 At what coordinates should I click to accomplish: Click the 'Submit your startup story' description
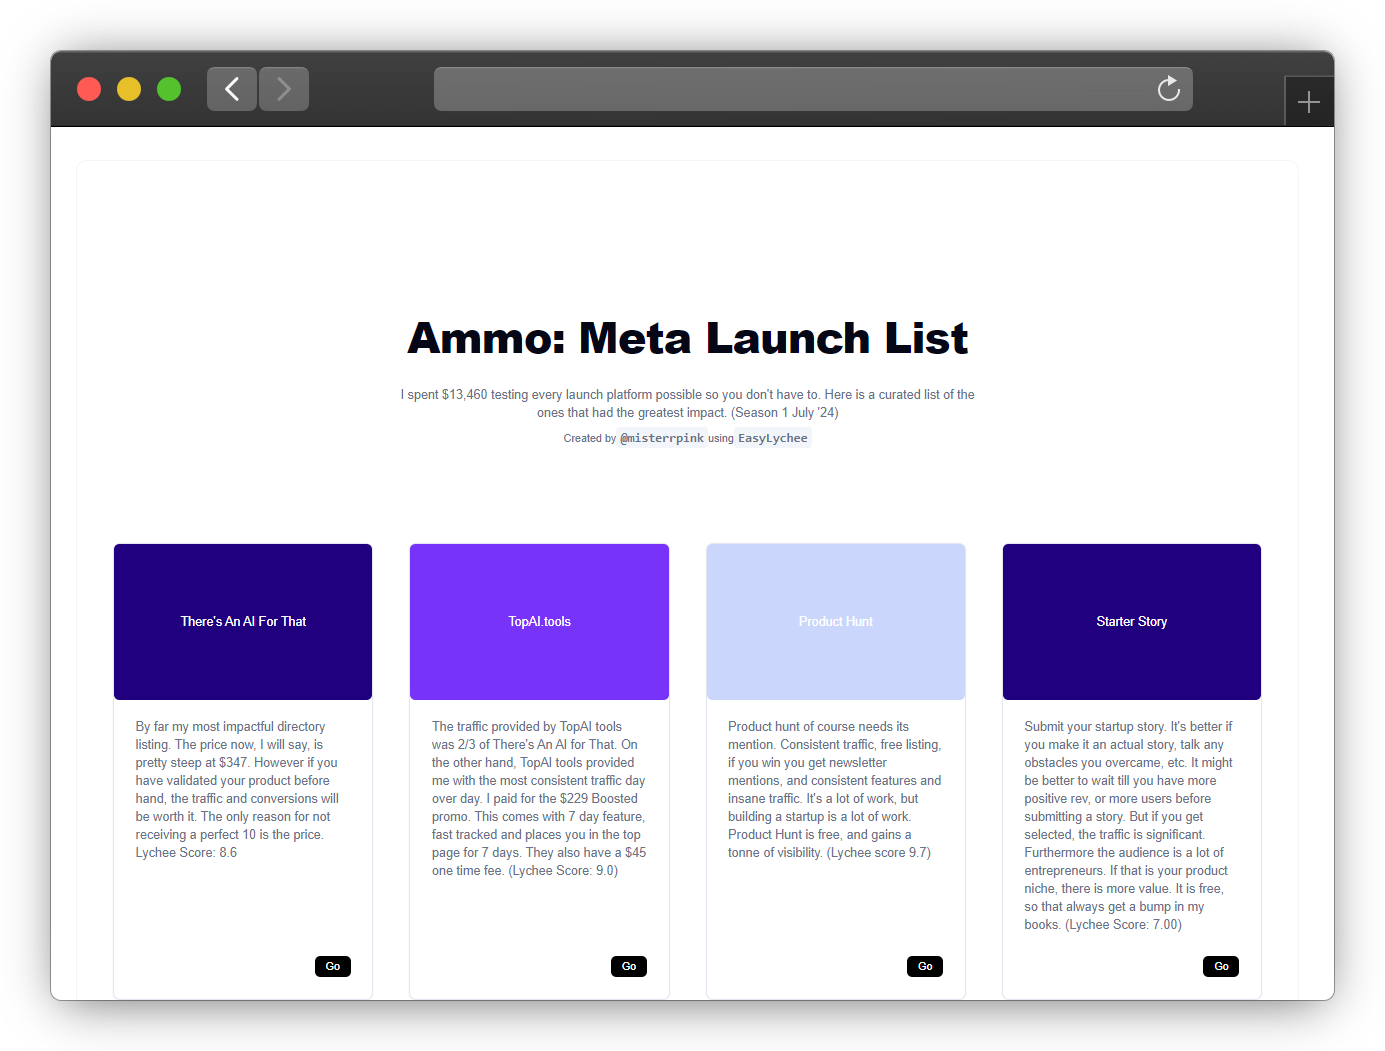pyautogui.click(x=1129, y=826)
